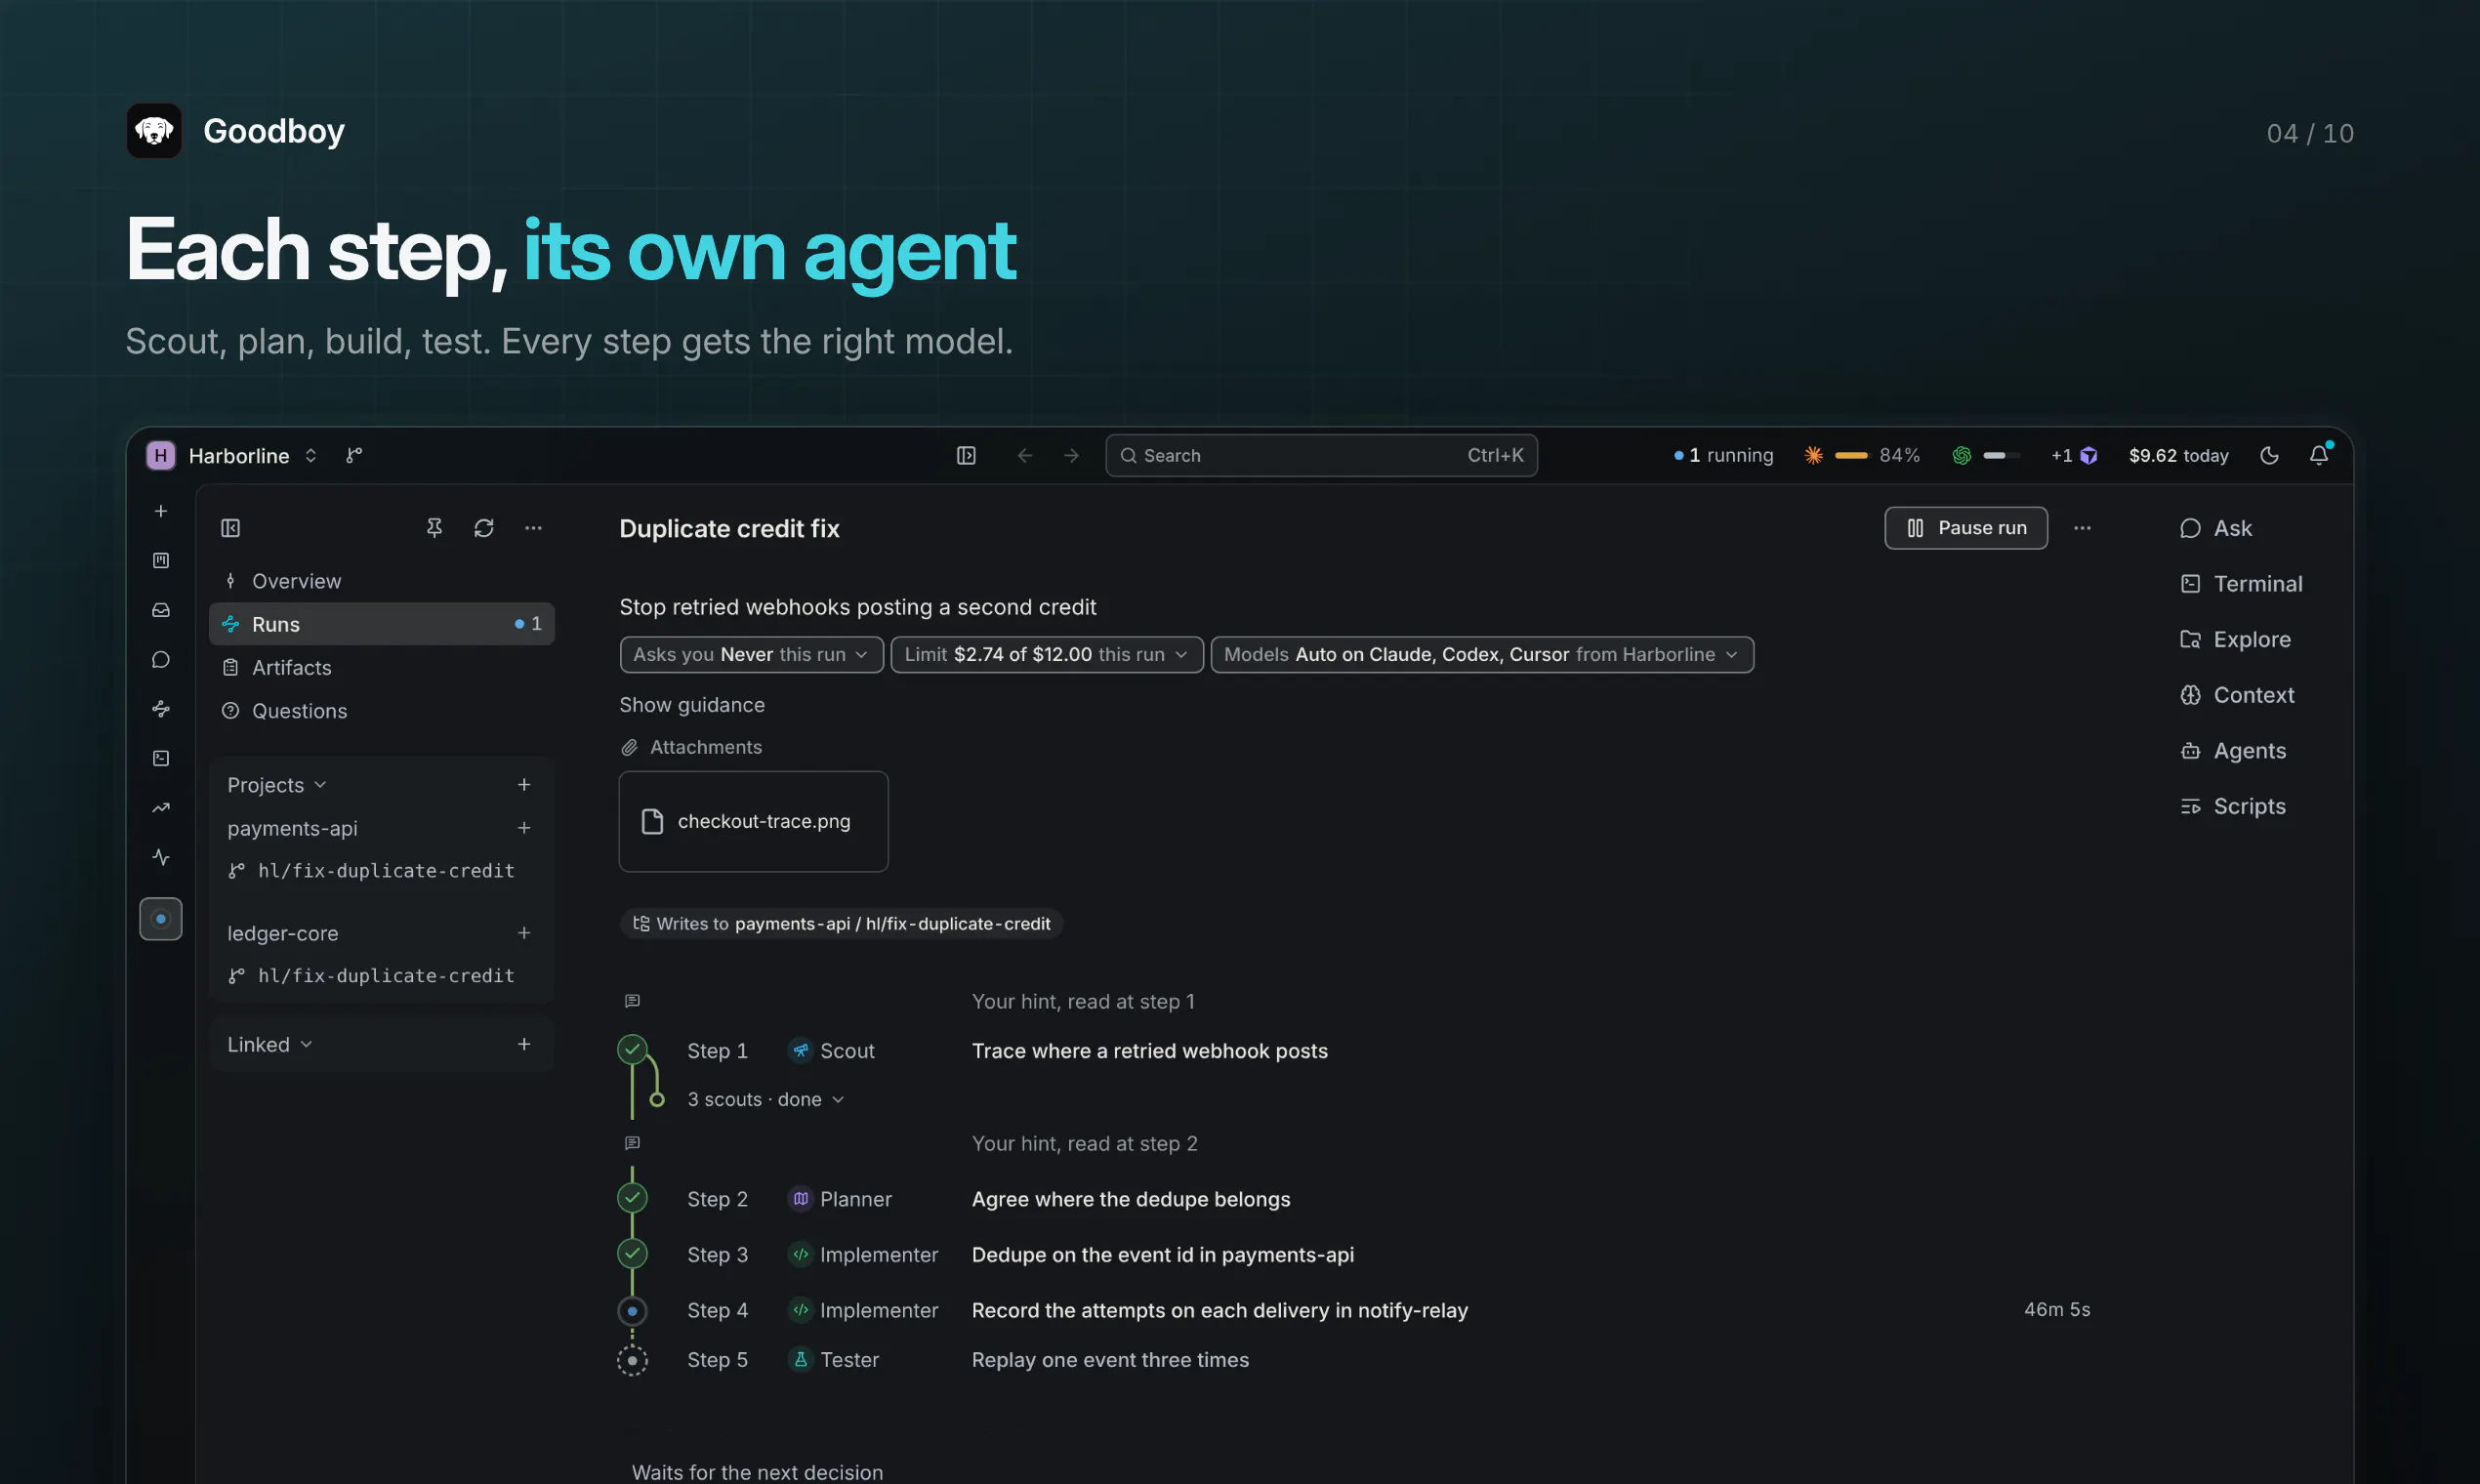2480x1484 pixels.
Task: Open the Asks you Never dropdown
Action: point(751,656)
